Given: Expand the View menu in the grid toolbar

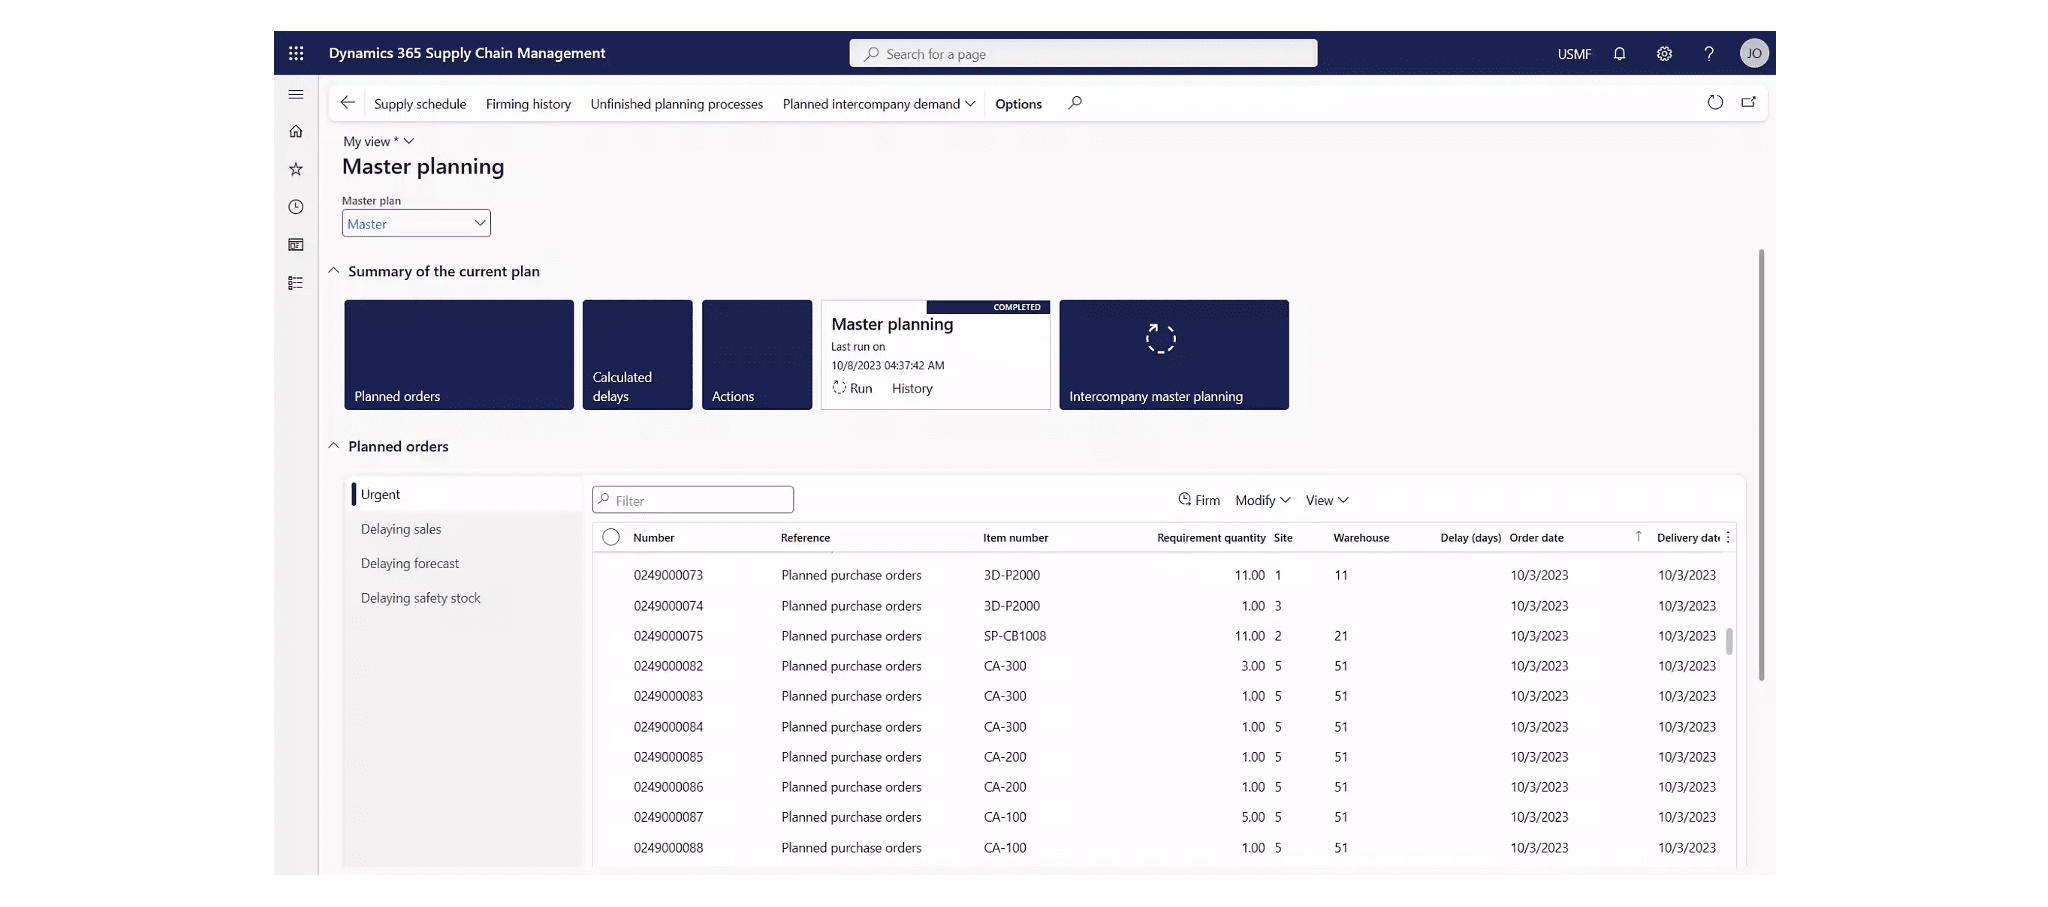Looking at the screenshot, I should 1327,500.
